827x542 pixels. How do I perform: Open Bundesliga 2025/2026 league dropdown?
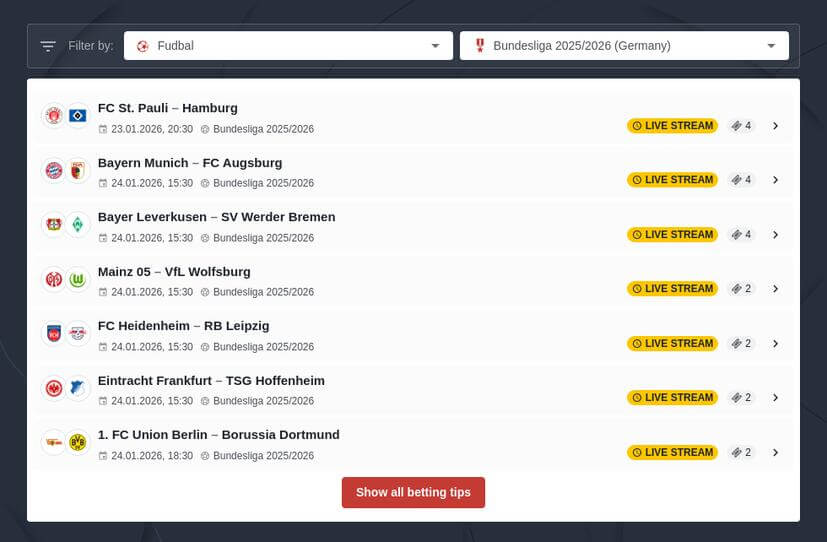pyautogui.click(x=624, y=46)
